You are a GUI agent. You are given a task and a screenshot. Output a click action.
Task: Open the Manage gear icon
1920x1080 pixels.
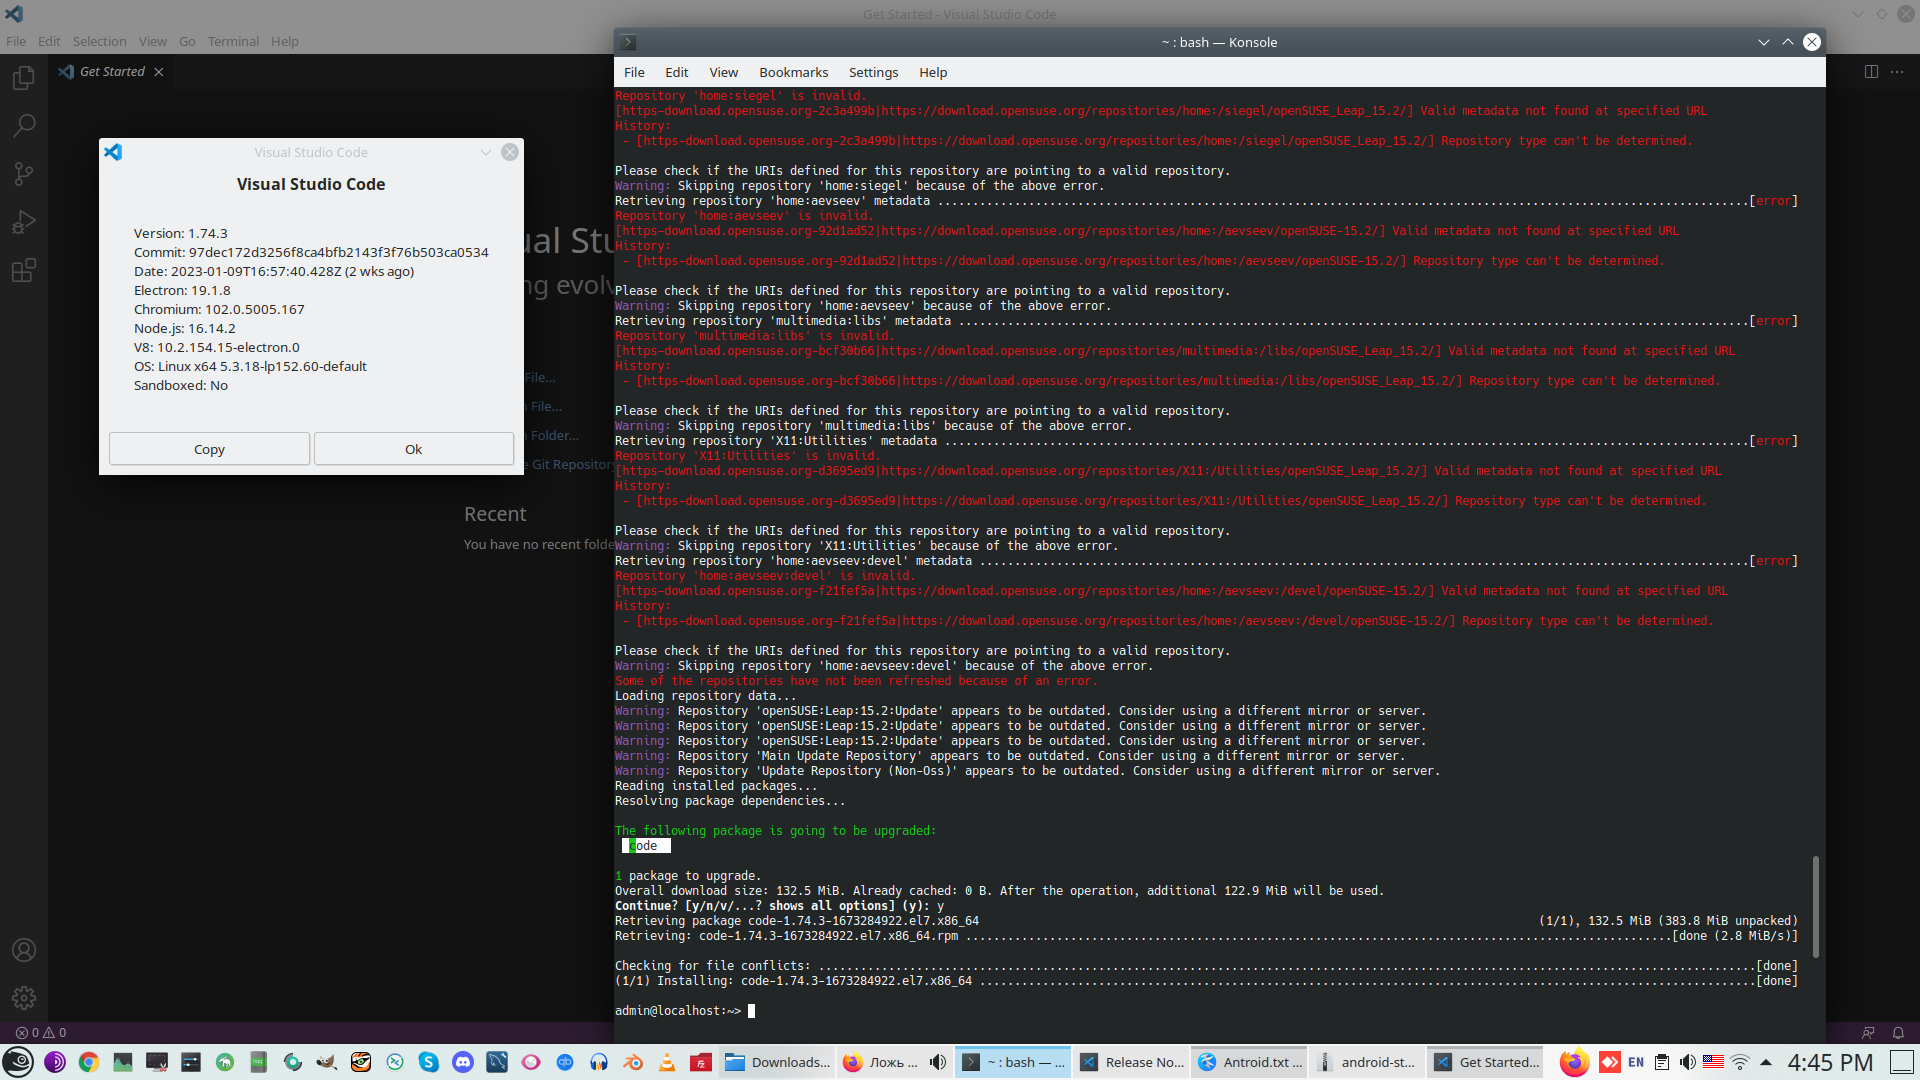click(x=24, y=997)
